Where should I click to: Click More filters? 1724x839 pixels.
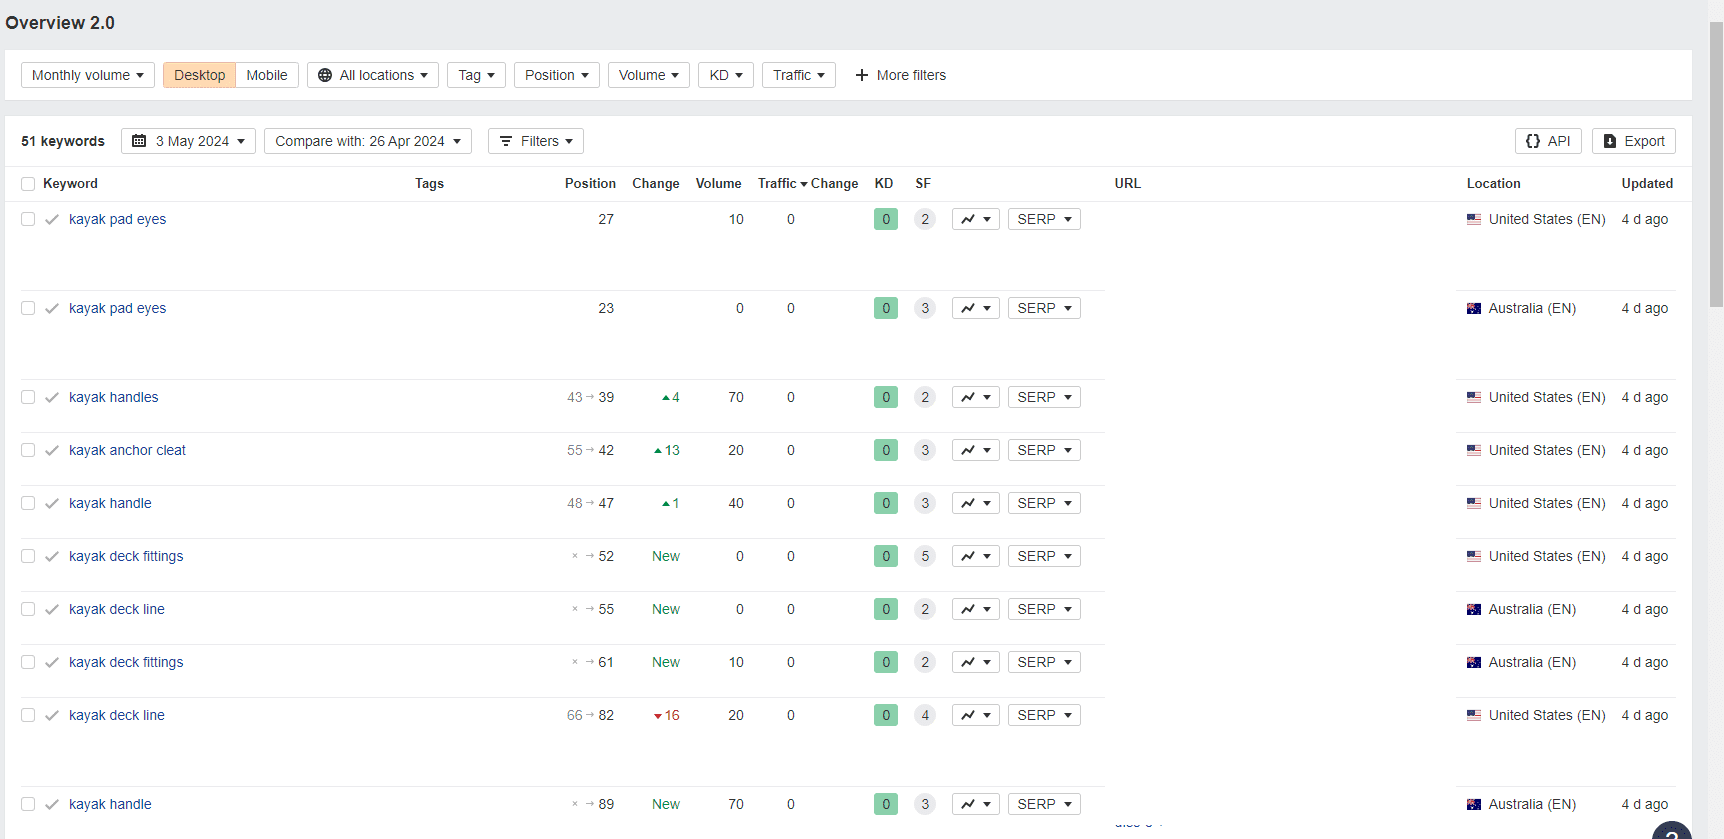pos(901,75)
